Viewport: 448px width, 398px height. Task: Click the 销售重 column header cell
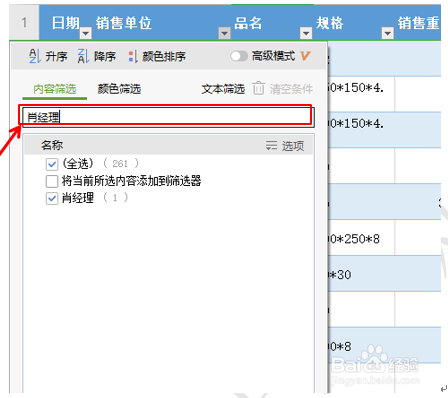tap(417, 23)
